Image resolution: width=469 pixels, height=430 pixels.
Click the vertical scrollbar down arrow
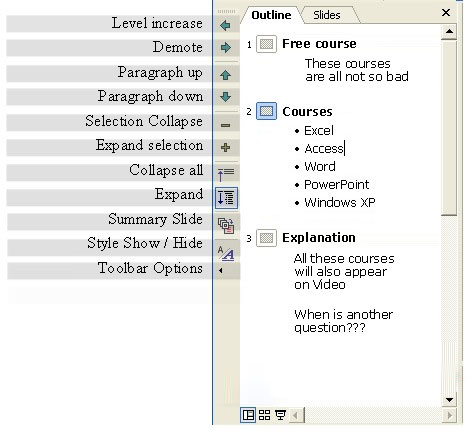pos(449,400)
